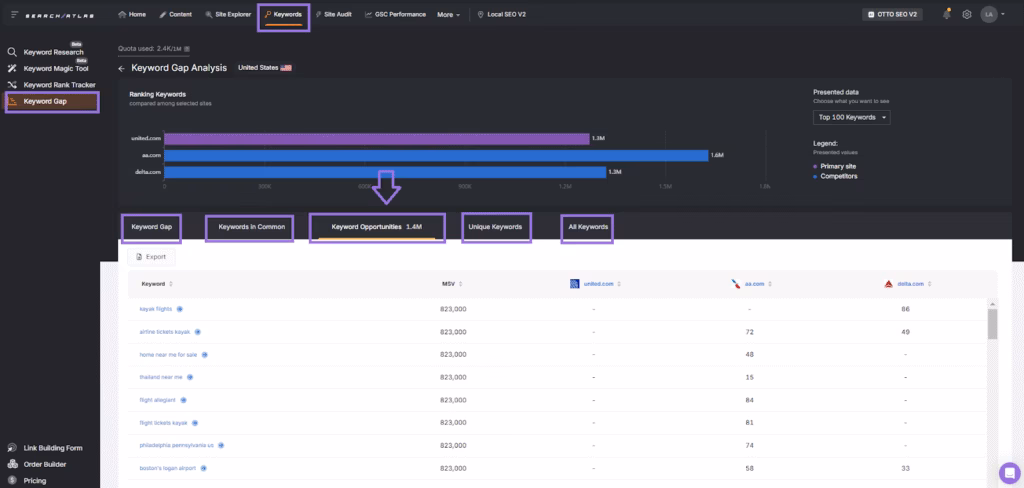Screen dimensions: 1024x488
Task: Expand the Top 100 Keywords dropdown
Action: tap(851, 118)
